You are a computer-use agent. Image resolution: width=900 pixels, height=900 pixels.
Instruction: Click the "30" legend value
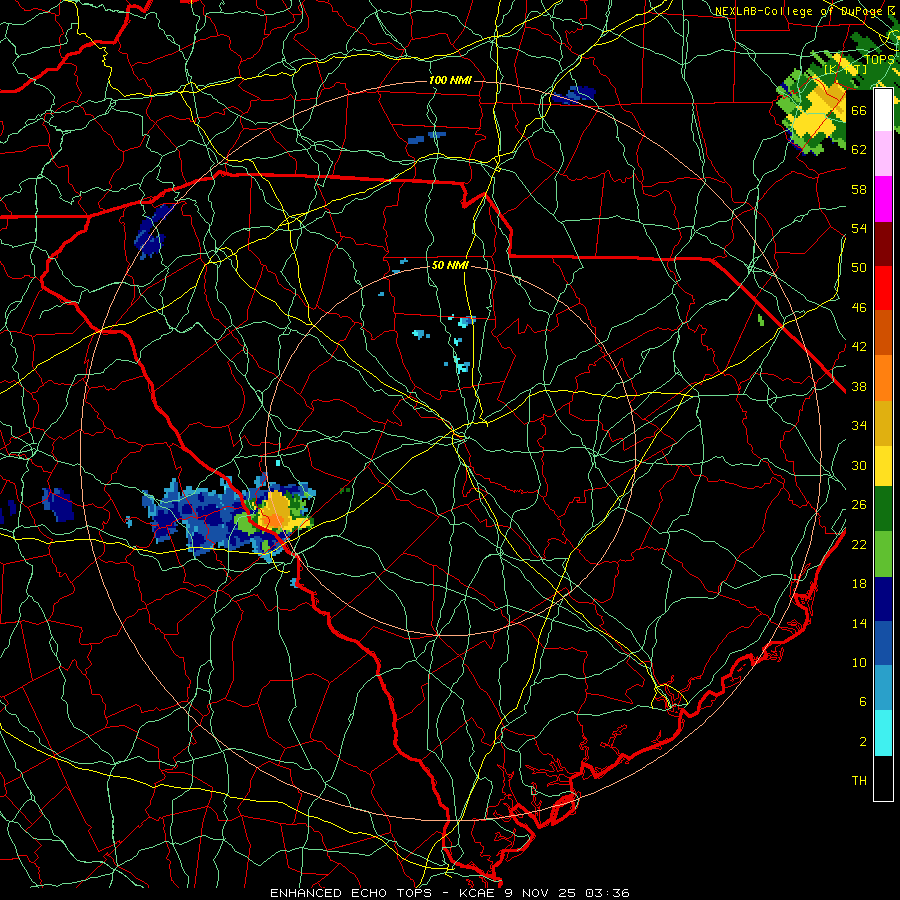click(859, 465)
